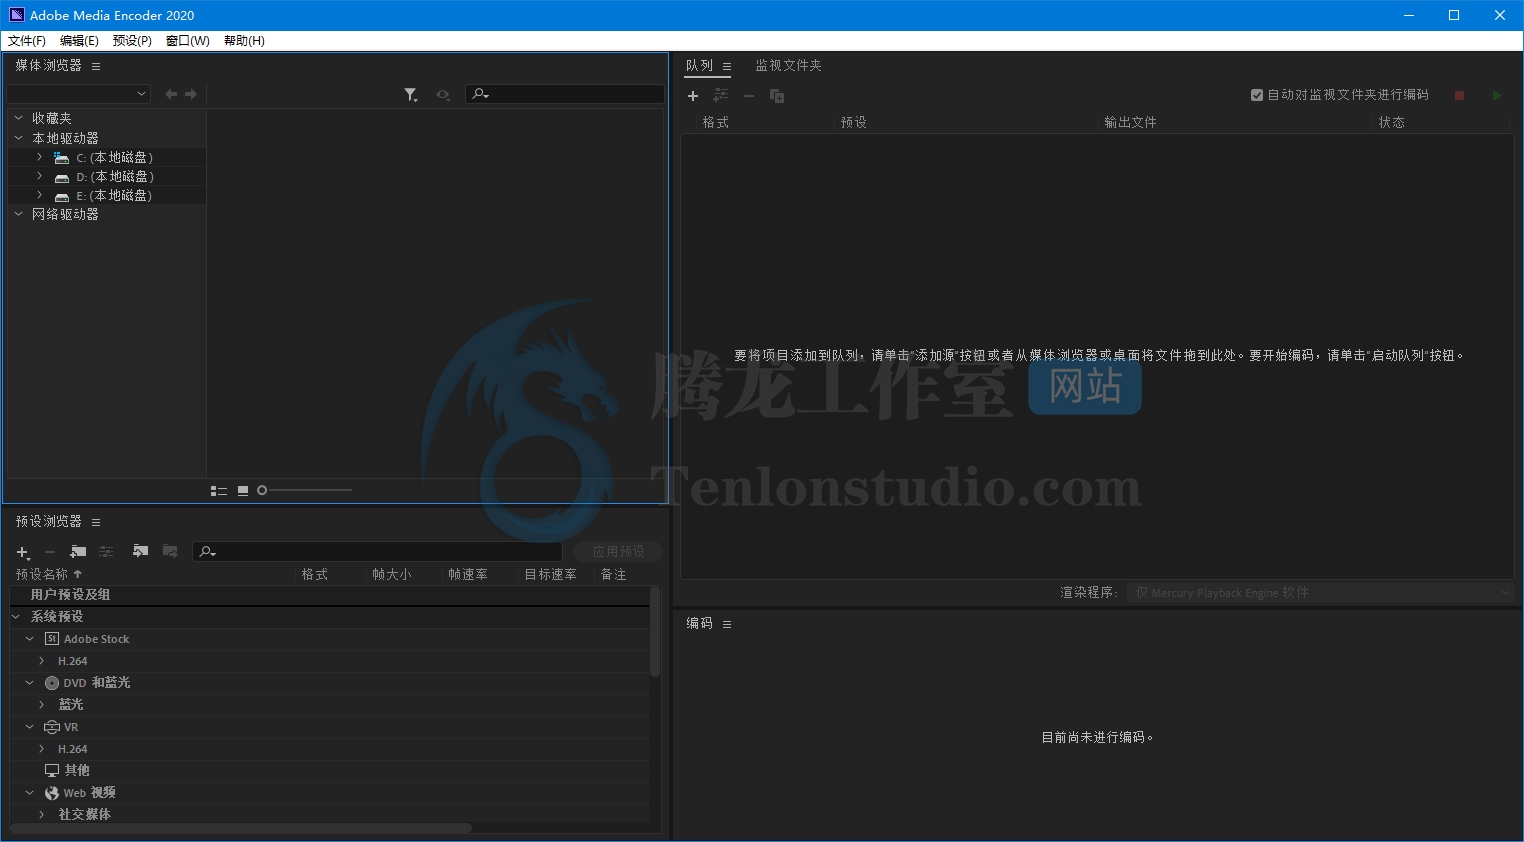The height and width of the screenshot is (842, 1524).
Task: Click the eye view-as icon in Media Browser
Action: (x=443, y=94)
